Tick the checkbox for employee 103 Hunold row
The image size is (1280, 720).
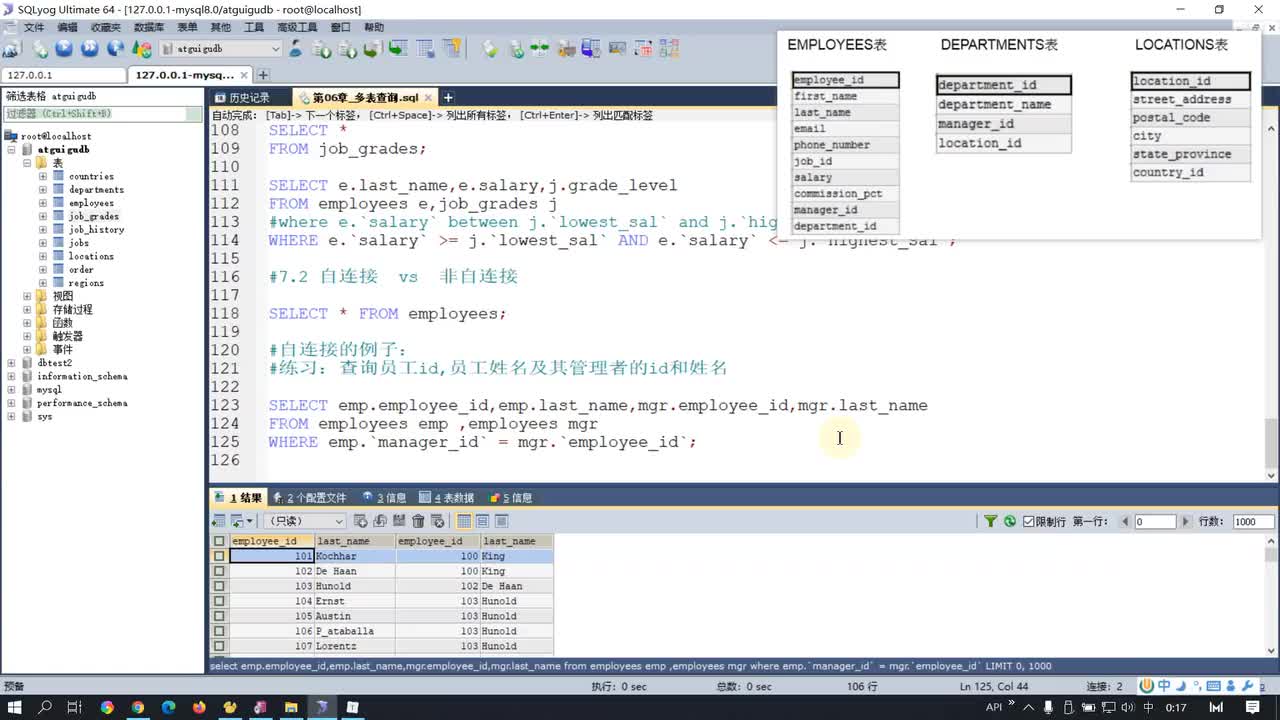tap(219, 586)
